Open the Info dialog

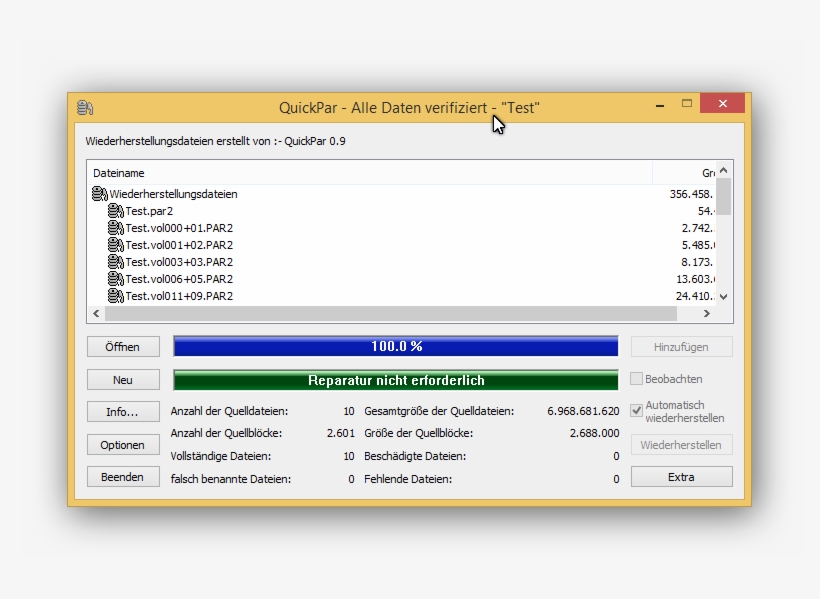tap(122, 411)
